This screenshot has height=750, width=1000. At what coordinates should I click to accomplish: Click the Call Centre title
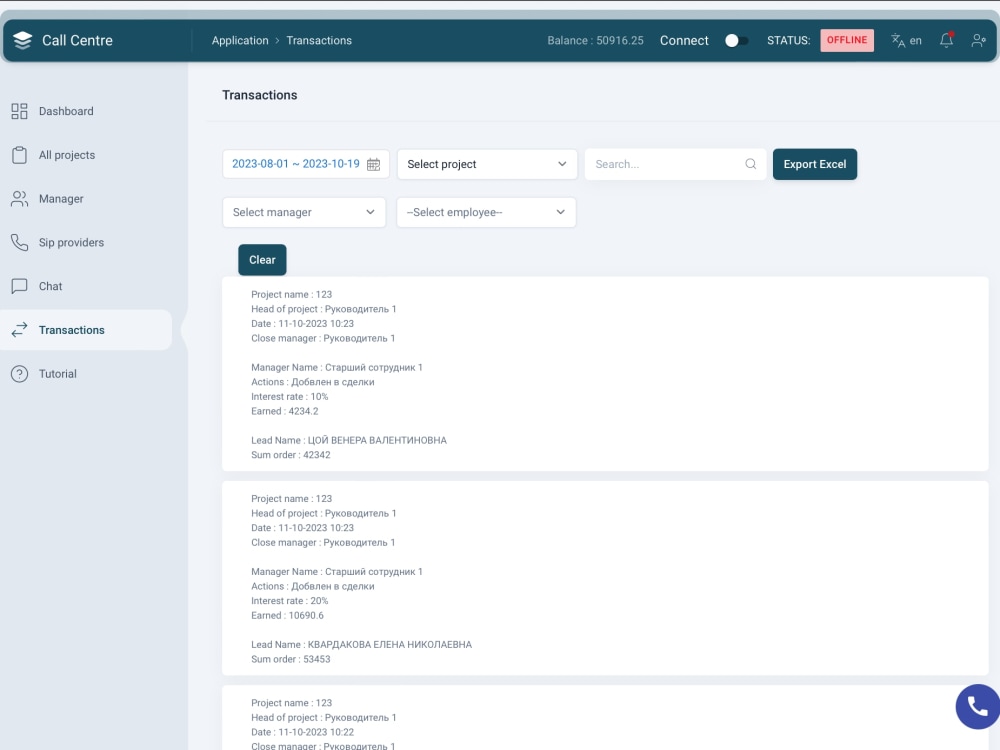pos(77,40)
